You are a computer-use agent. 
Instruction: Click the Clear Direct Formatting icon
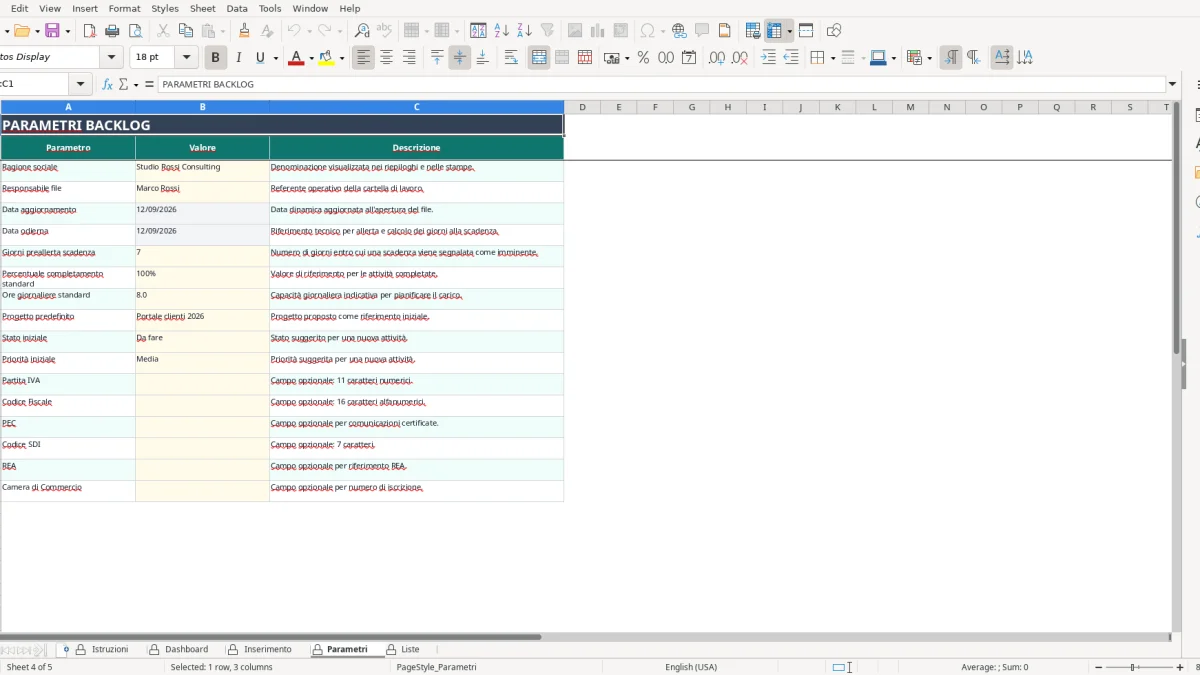[266, 31]
